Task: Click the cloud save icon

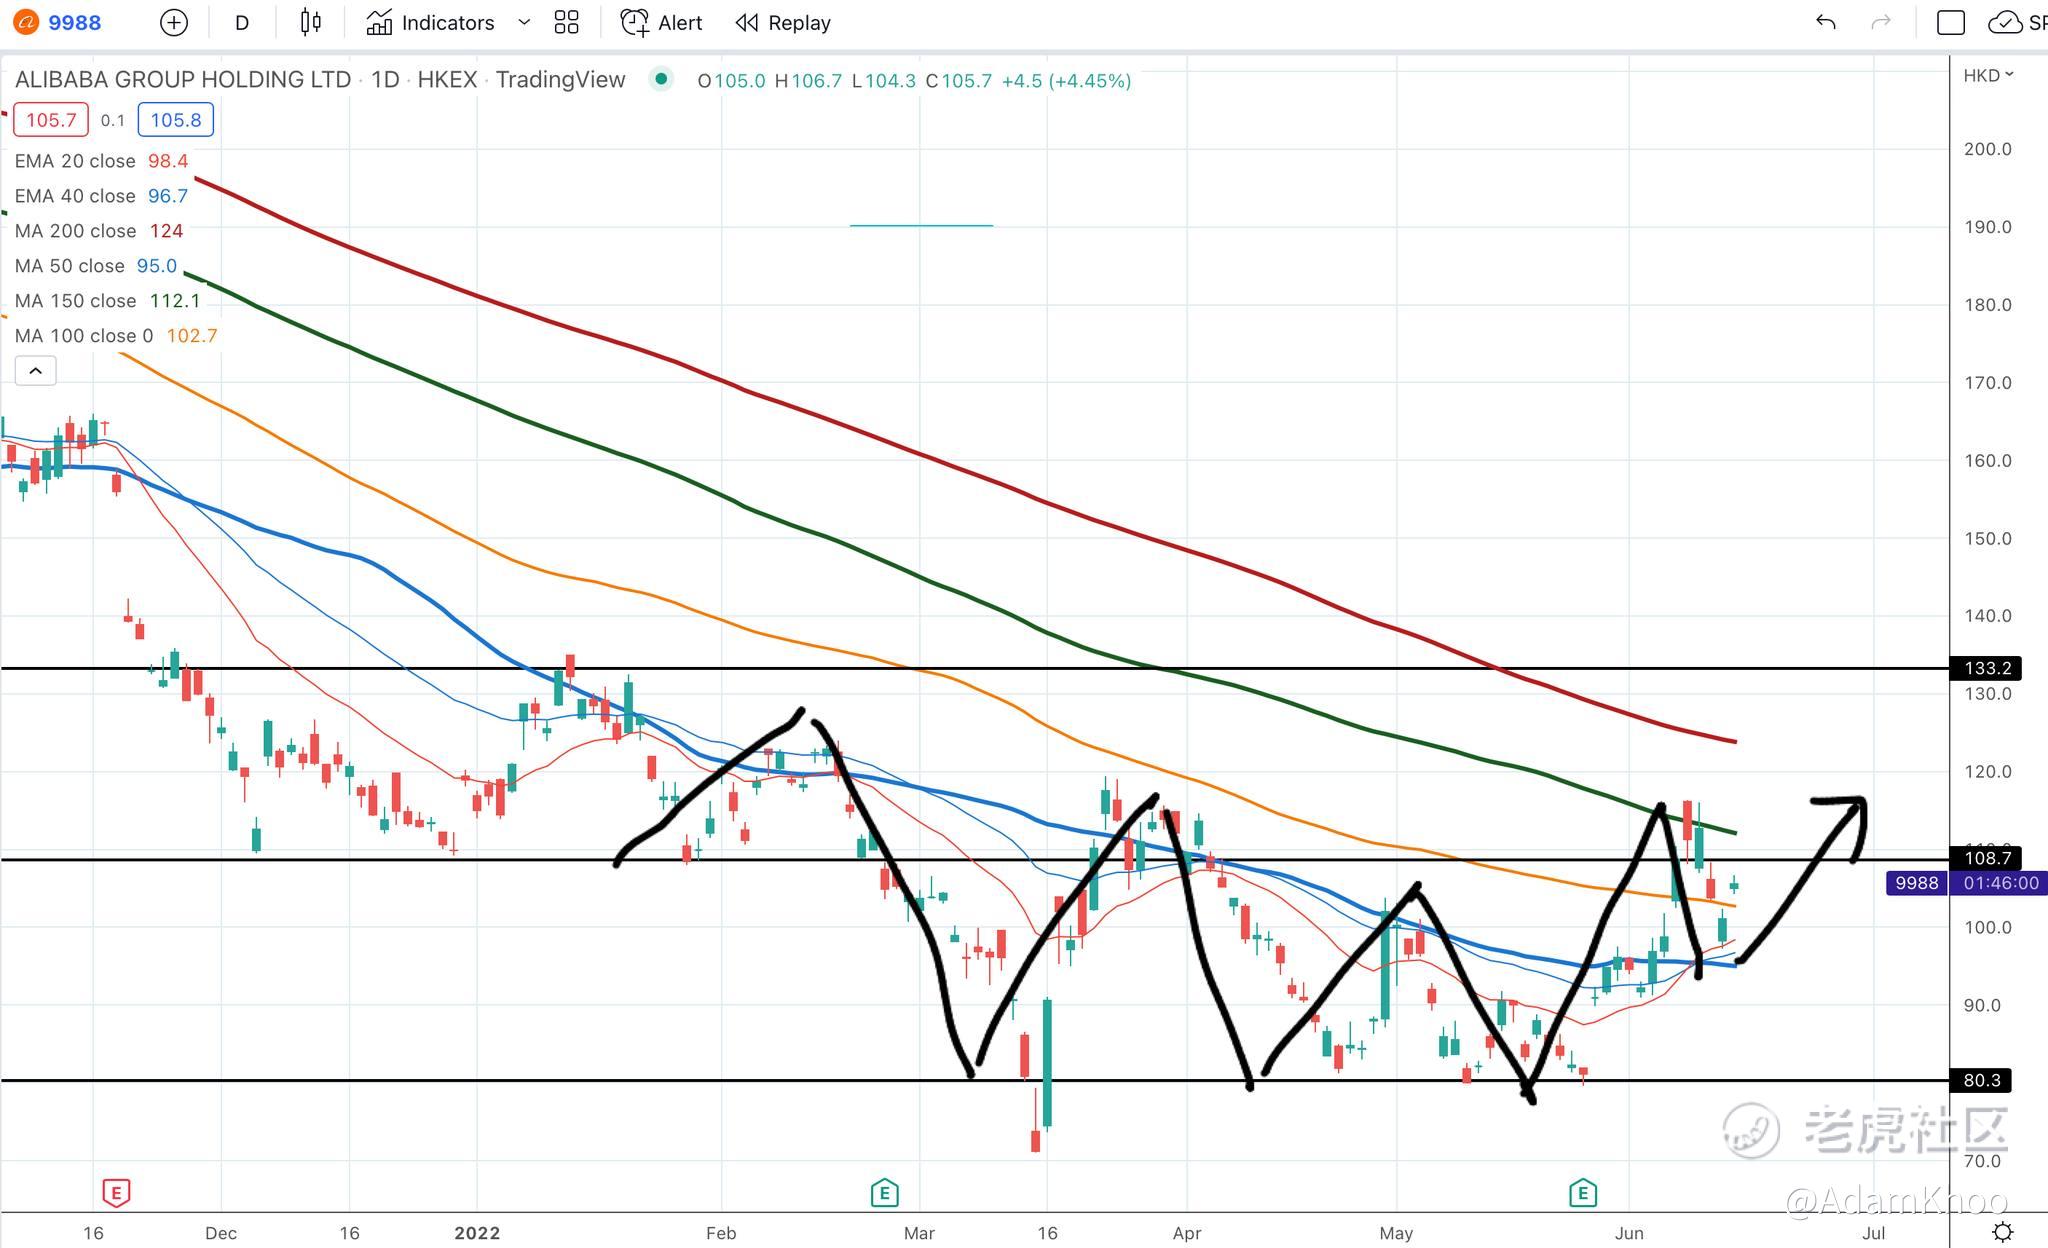Action: click(x=2005, y=23)
